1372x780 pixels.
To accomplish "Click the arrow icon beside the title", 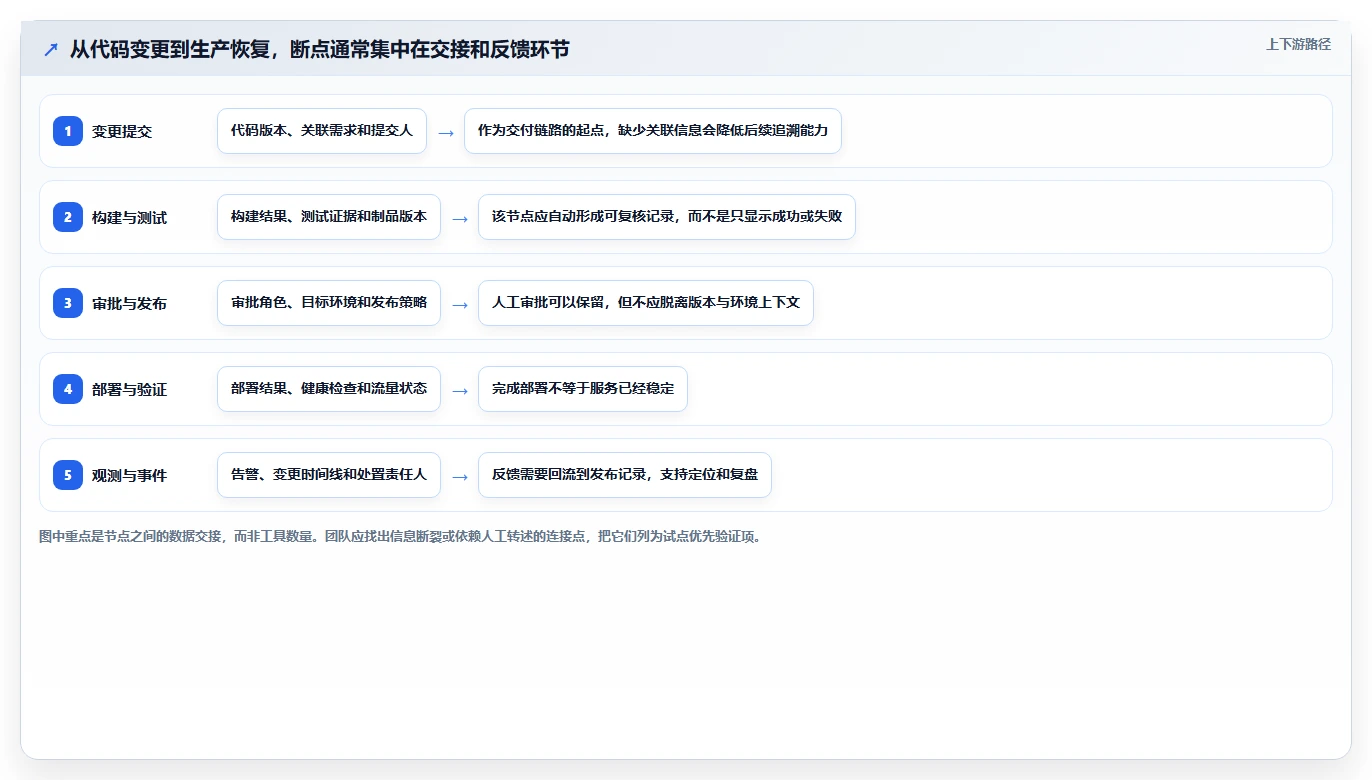I will pyautogui.click(x=51, y=50).
